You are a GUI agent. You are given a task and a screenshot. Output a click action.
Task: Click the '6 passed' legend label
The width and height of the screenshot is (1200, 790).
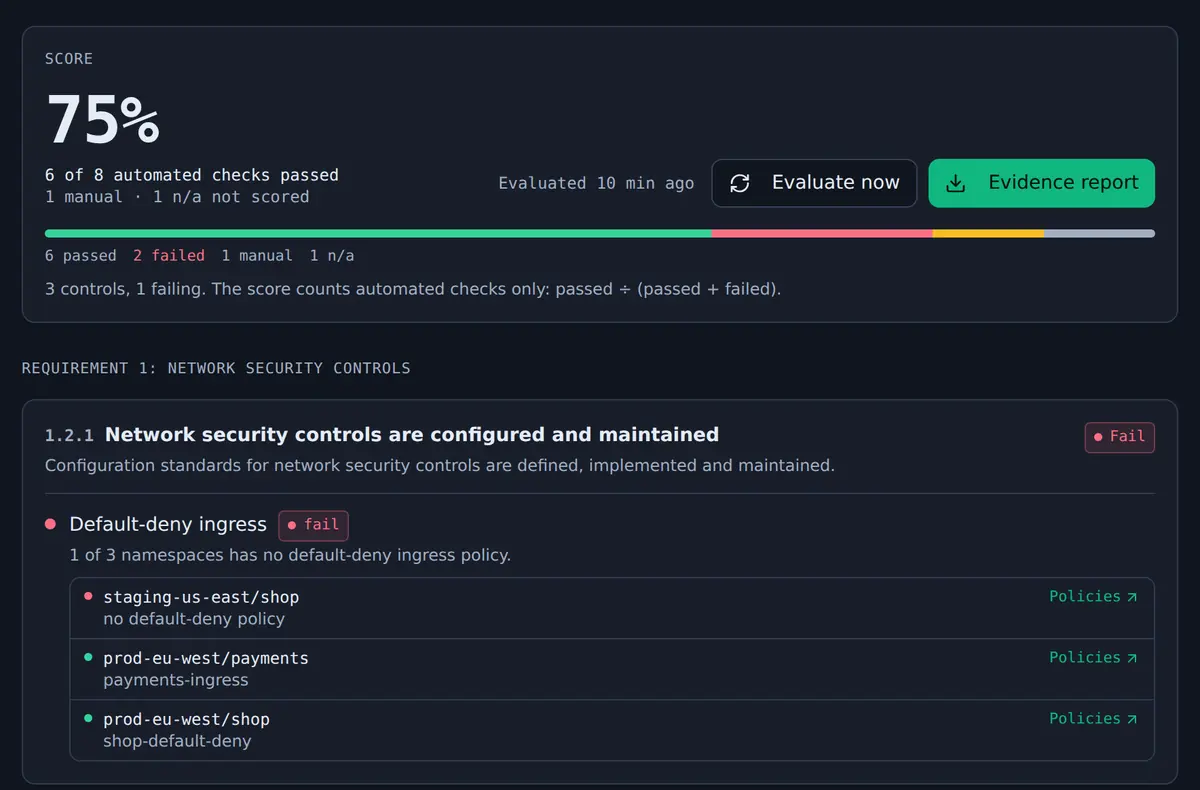coord(81,256)
